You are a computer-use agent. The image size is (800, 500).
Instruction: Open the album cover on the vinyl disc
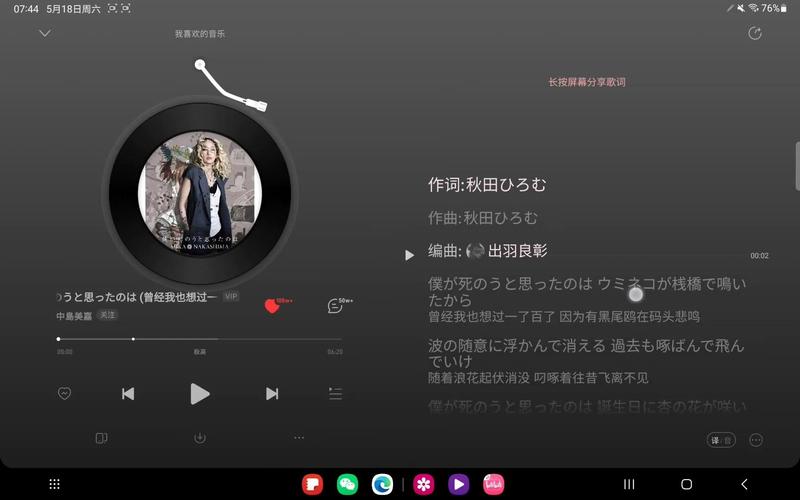click(200, 193)
